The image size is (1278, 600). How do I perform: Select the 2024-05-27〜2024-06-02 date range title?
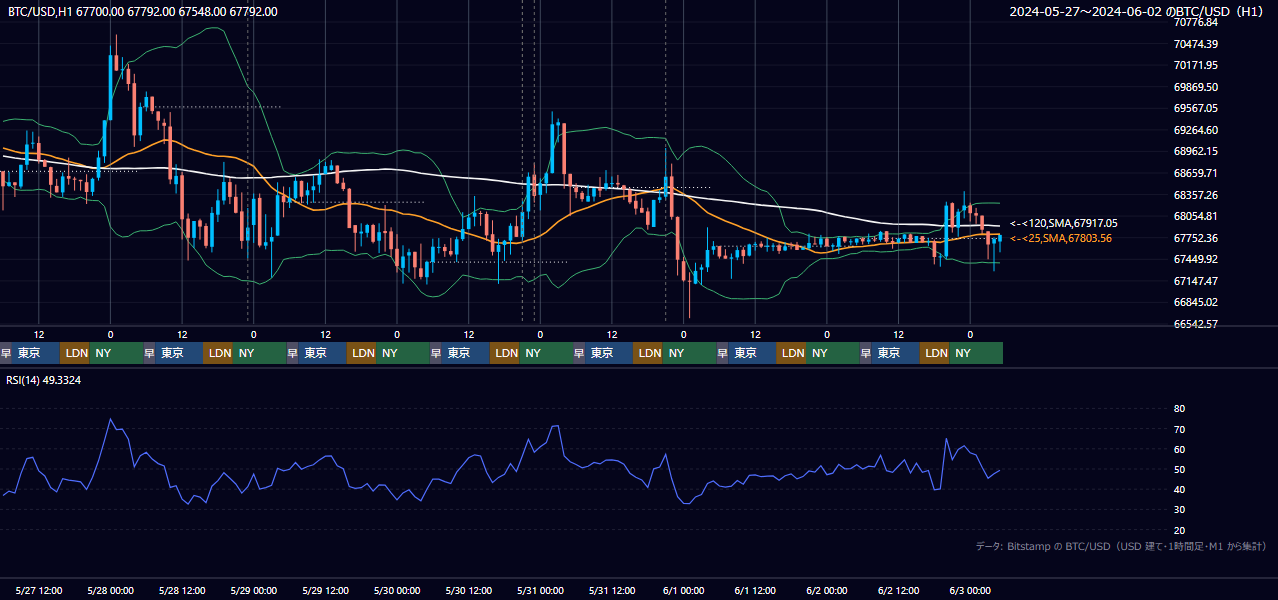[x=1137, y=12]
